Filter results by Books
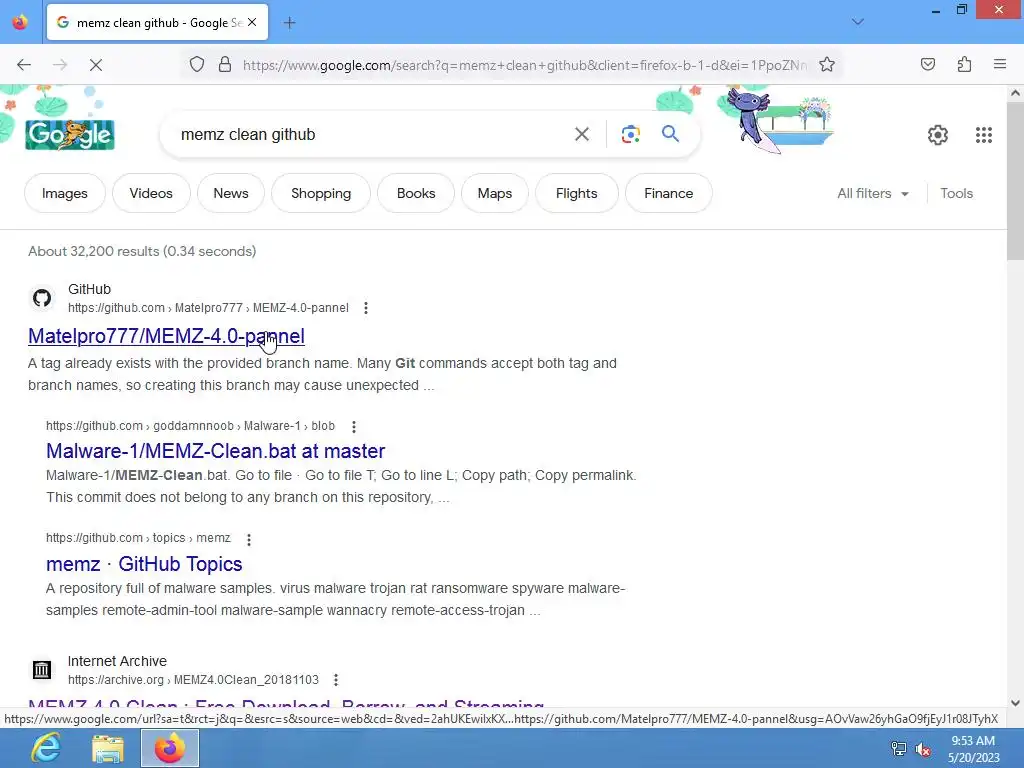Viewport: 1024px width, 768px height. tap(415, 193)
